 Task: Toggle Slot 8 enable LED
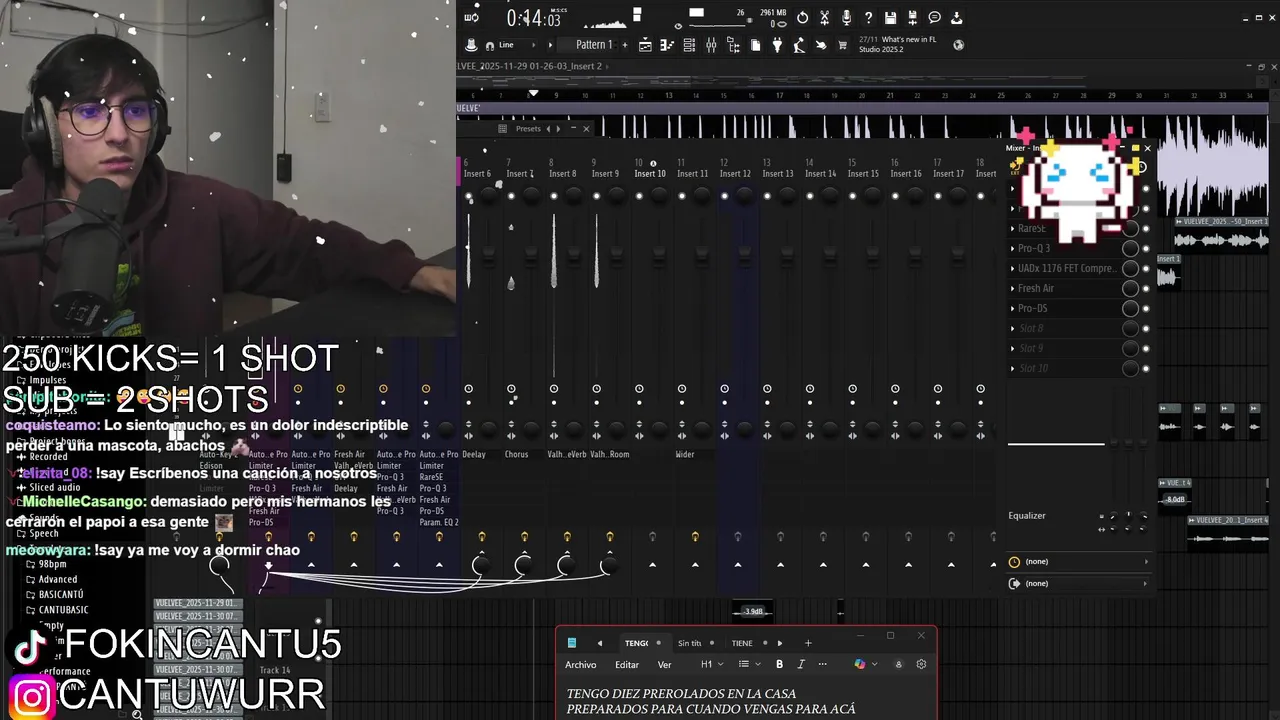point(1146,328)
